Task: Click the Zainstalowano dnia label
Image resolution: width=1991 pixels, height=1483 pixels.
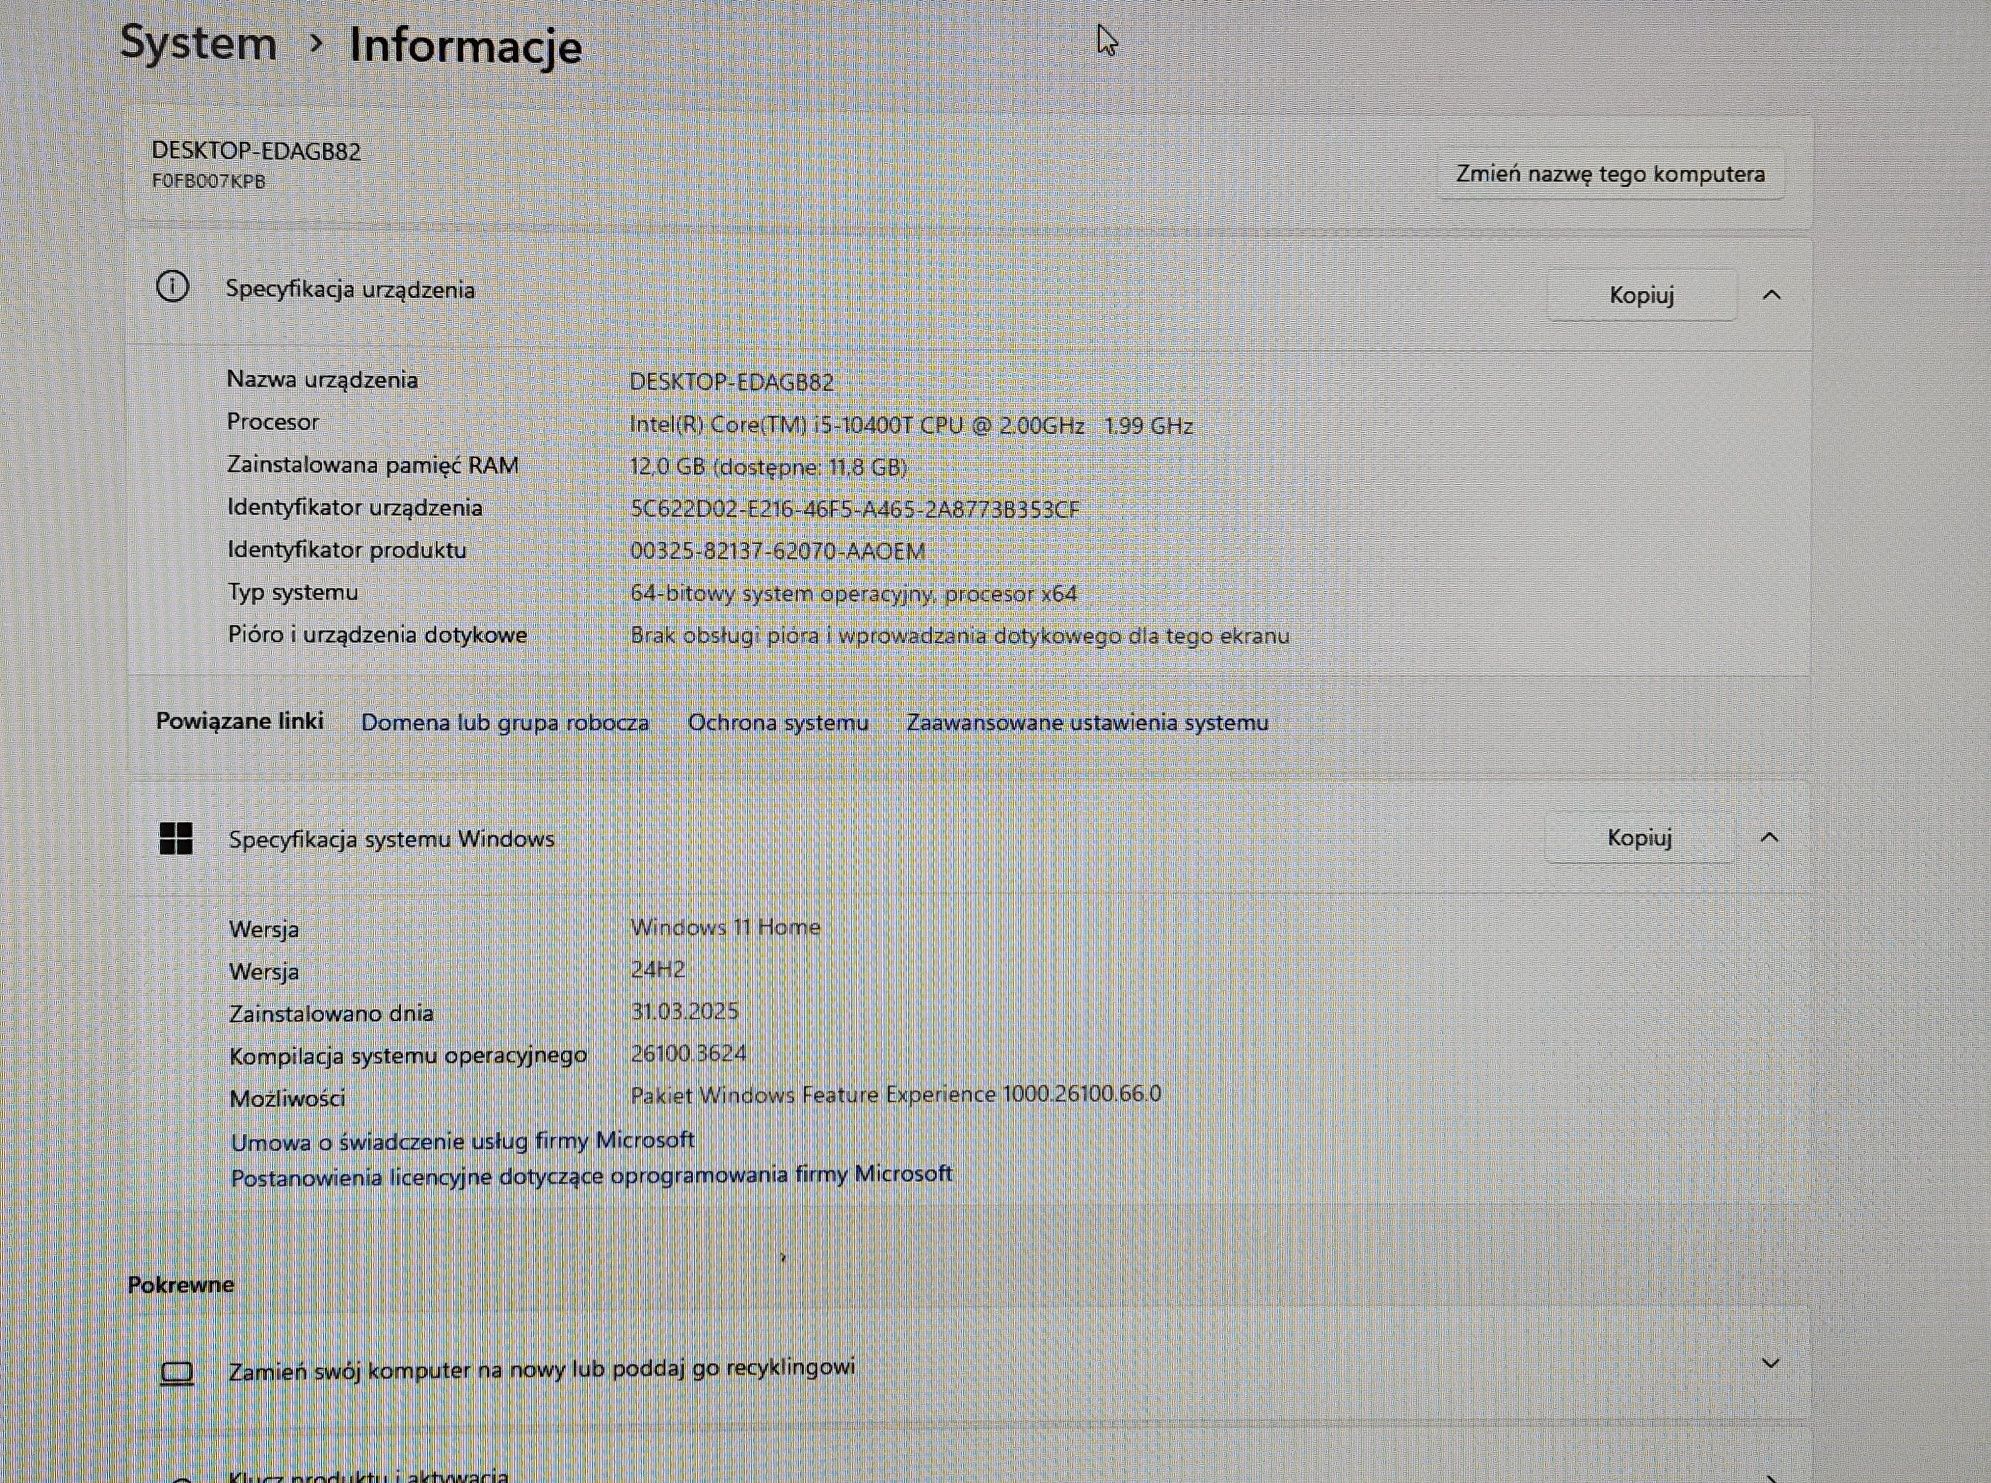Action: 331,1013
